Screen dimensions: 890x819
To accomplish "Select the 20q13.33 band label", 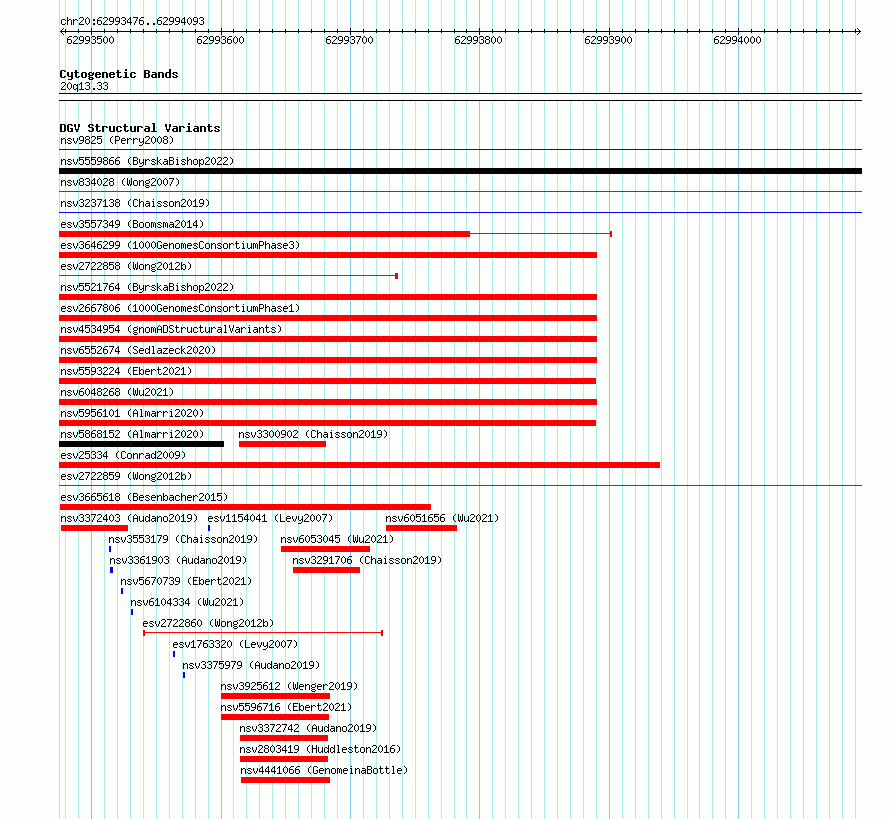I will pos(84,86).
